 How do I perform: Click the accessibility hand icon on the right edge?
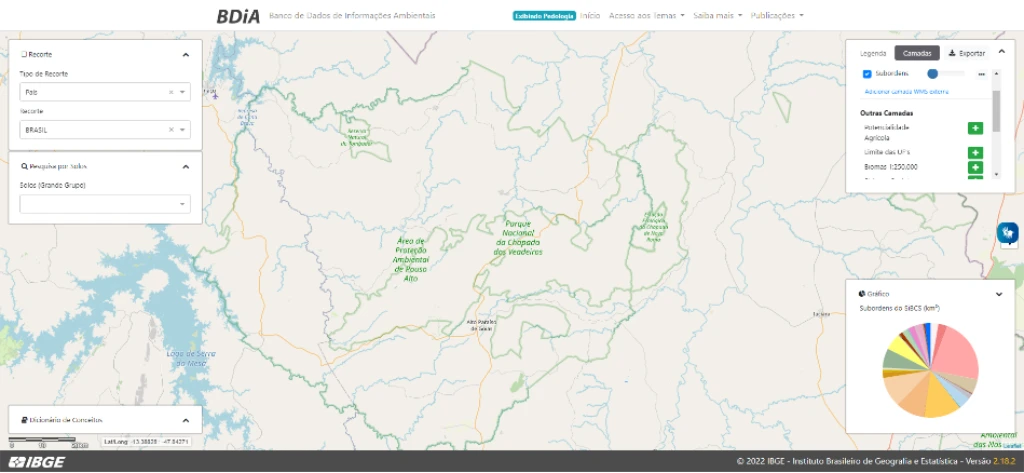1008,231
